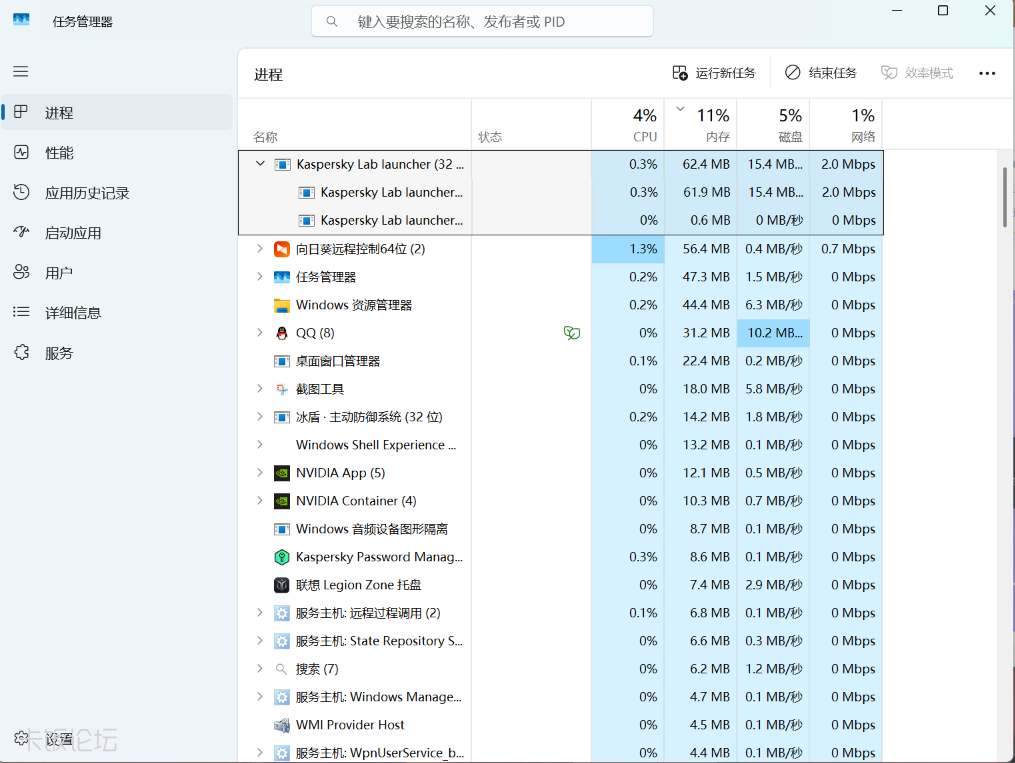Open the three-dots more options menu

tap(987, 73)
